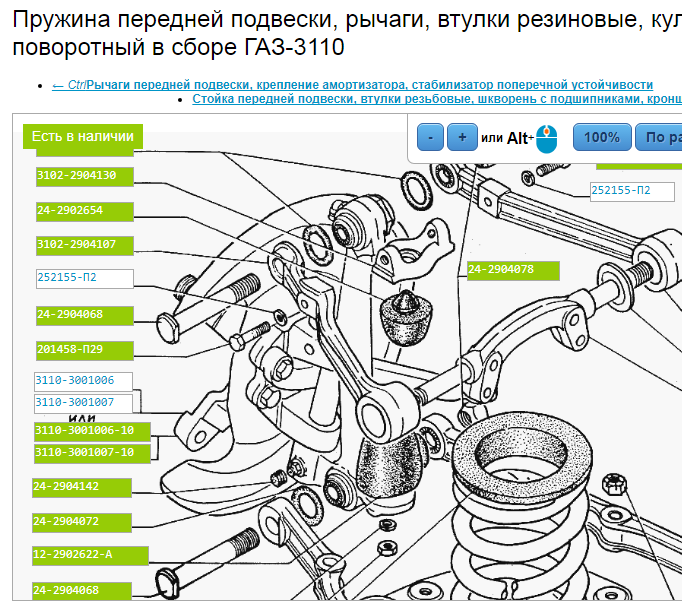Viewport: 682px width, 615px height.
Task: Click the page heading 'Пружина передней подвески'
Action: tap(348, 33)
